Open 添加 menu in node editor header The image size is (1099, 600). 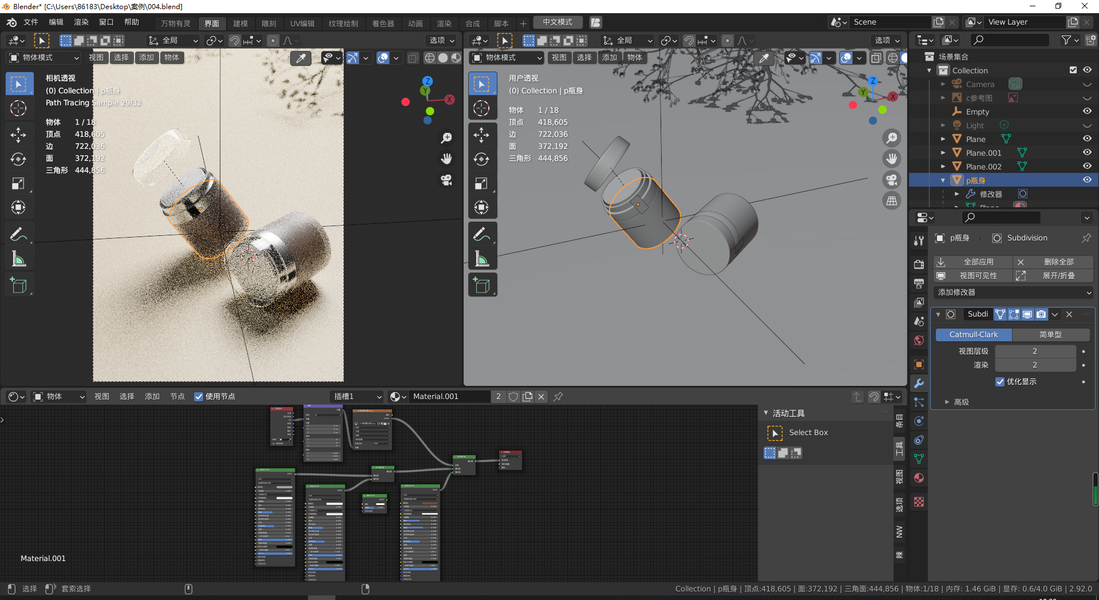[x=152, y=397]
